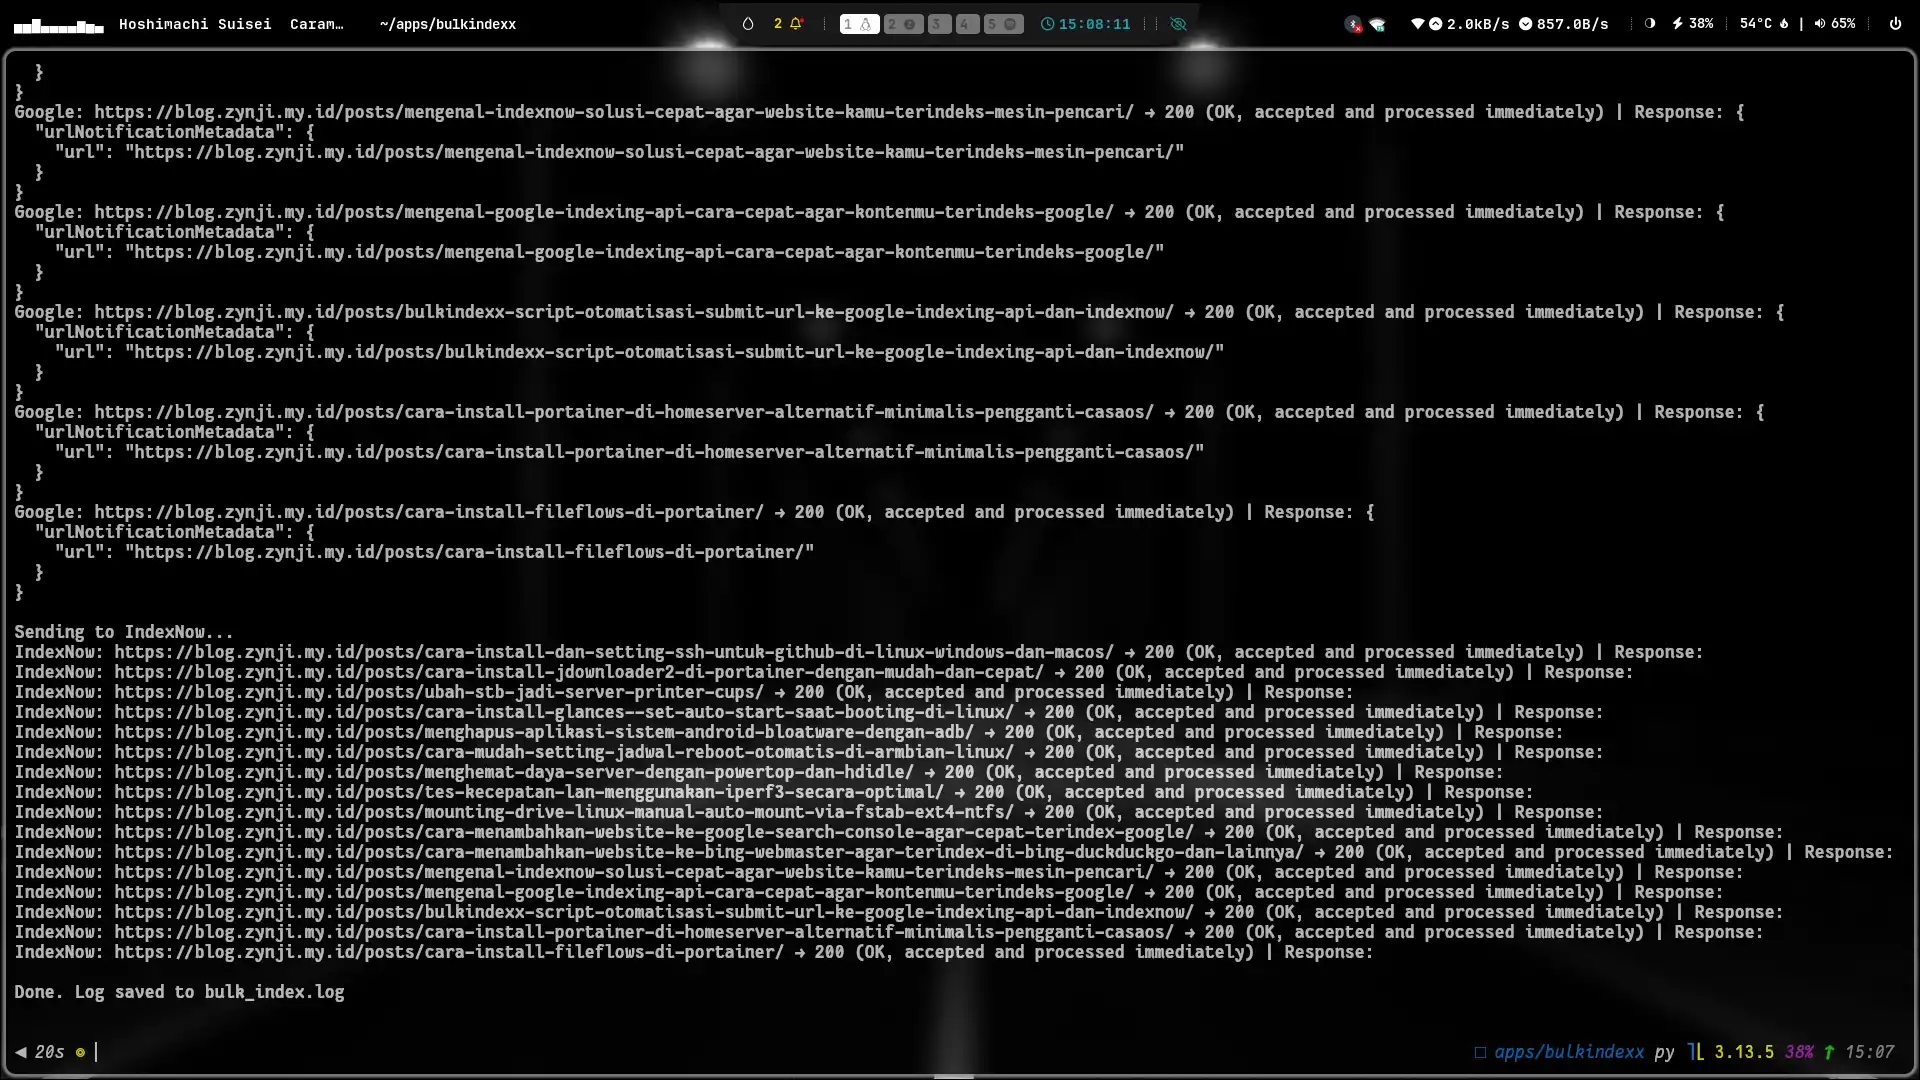Switch to workspace 1
The height and width of the screenshot is (1080, 1920).
click(x=858, y=23)
